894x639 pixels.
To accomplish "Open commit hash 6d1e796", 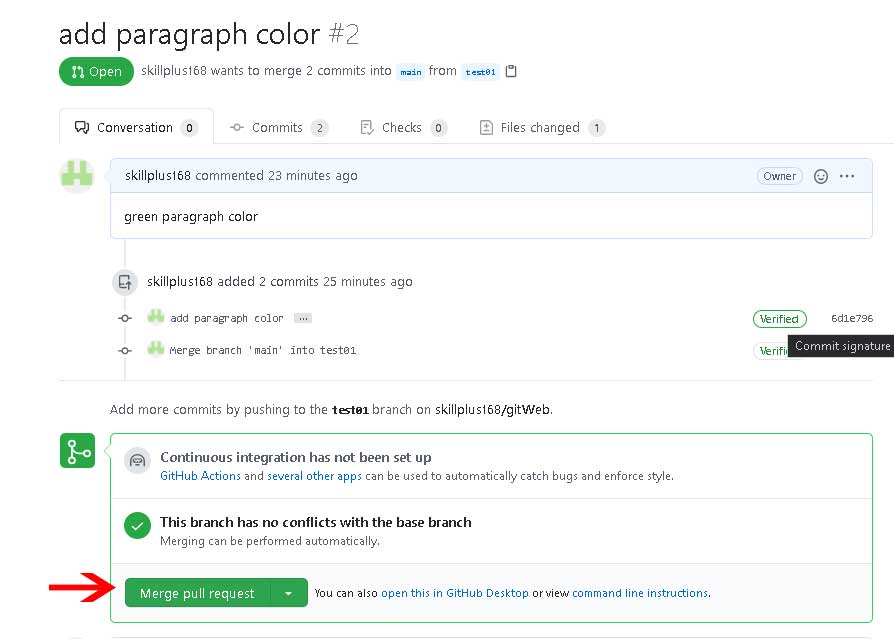I will pos(852,319).
